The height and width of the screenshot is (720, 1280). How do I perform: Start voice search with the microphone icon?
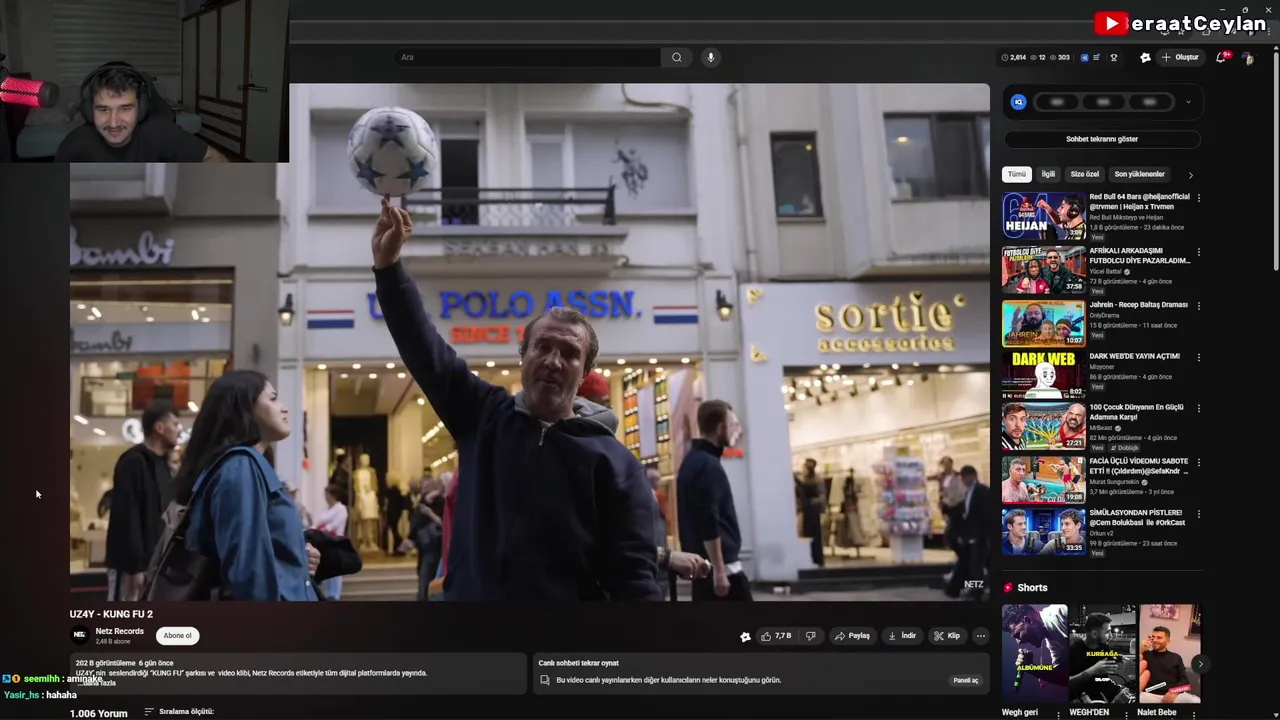[711, 57]
